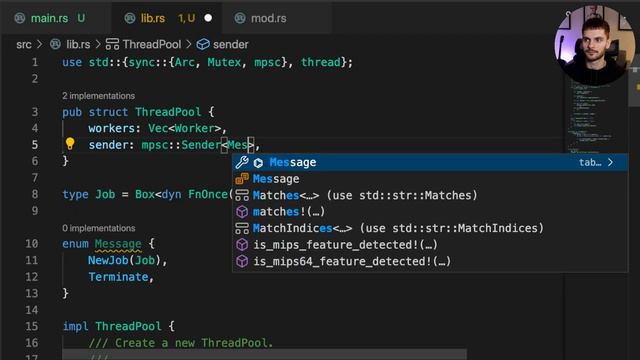The width and height of the screenshot is (640, 360).
Task: Click cube icon beside is_mips_feature_detected
Action: pyautogui.click(x=242, y=244)
